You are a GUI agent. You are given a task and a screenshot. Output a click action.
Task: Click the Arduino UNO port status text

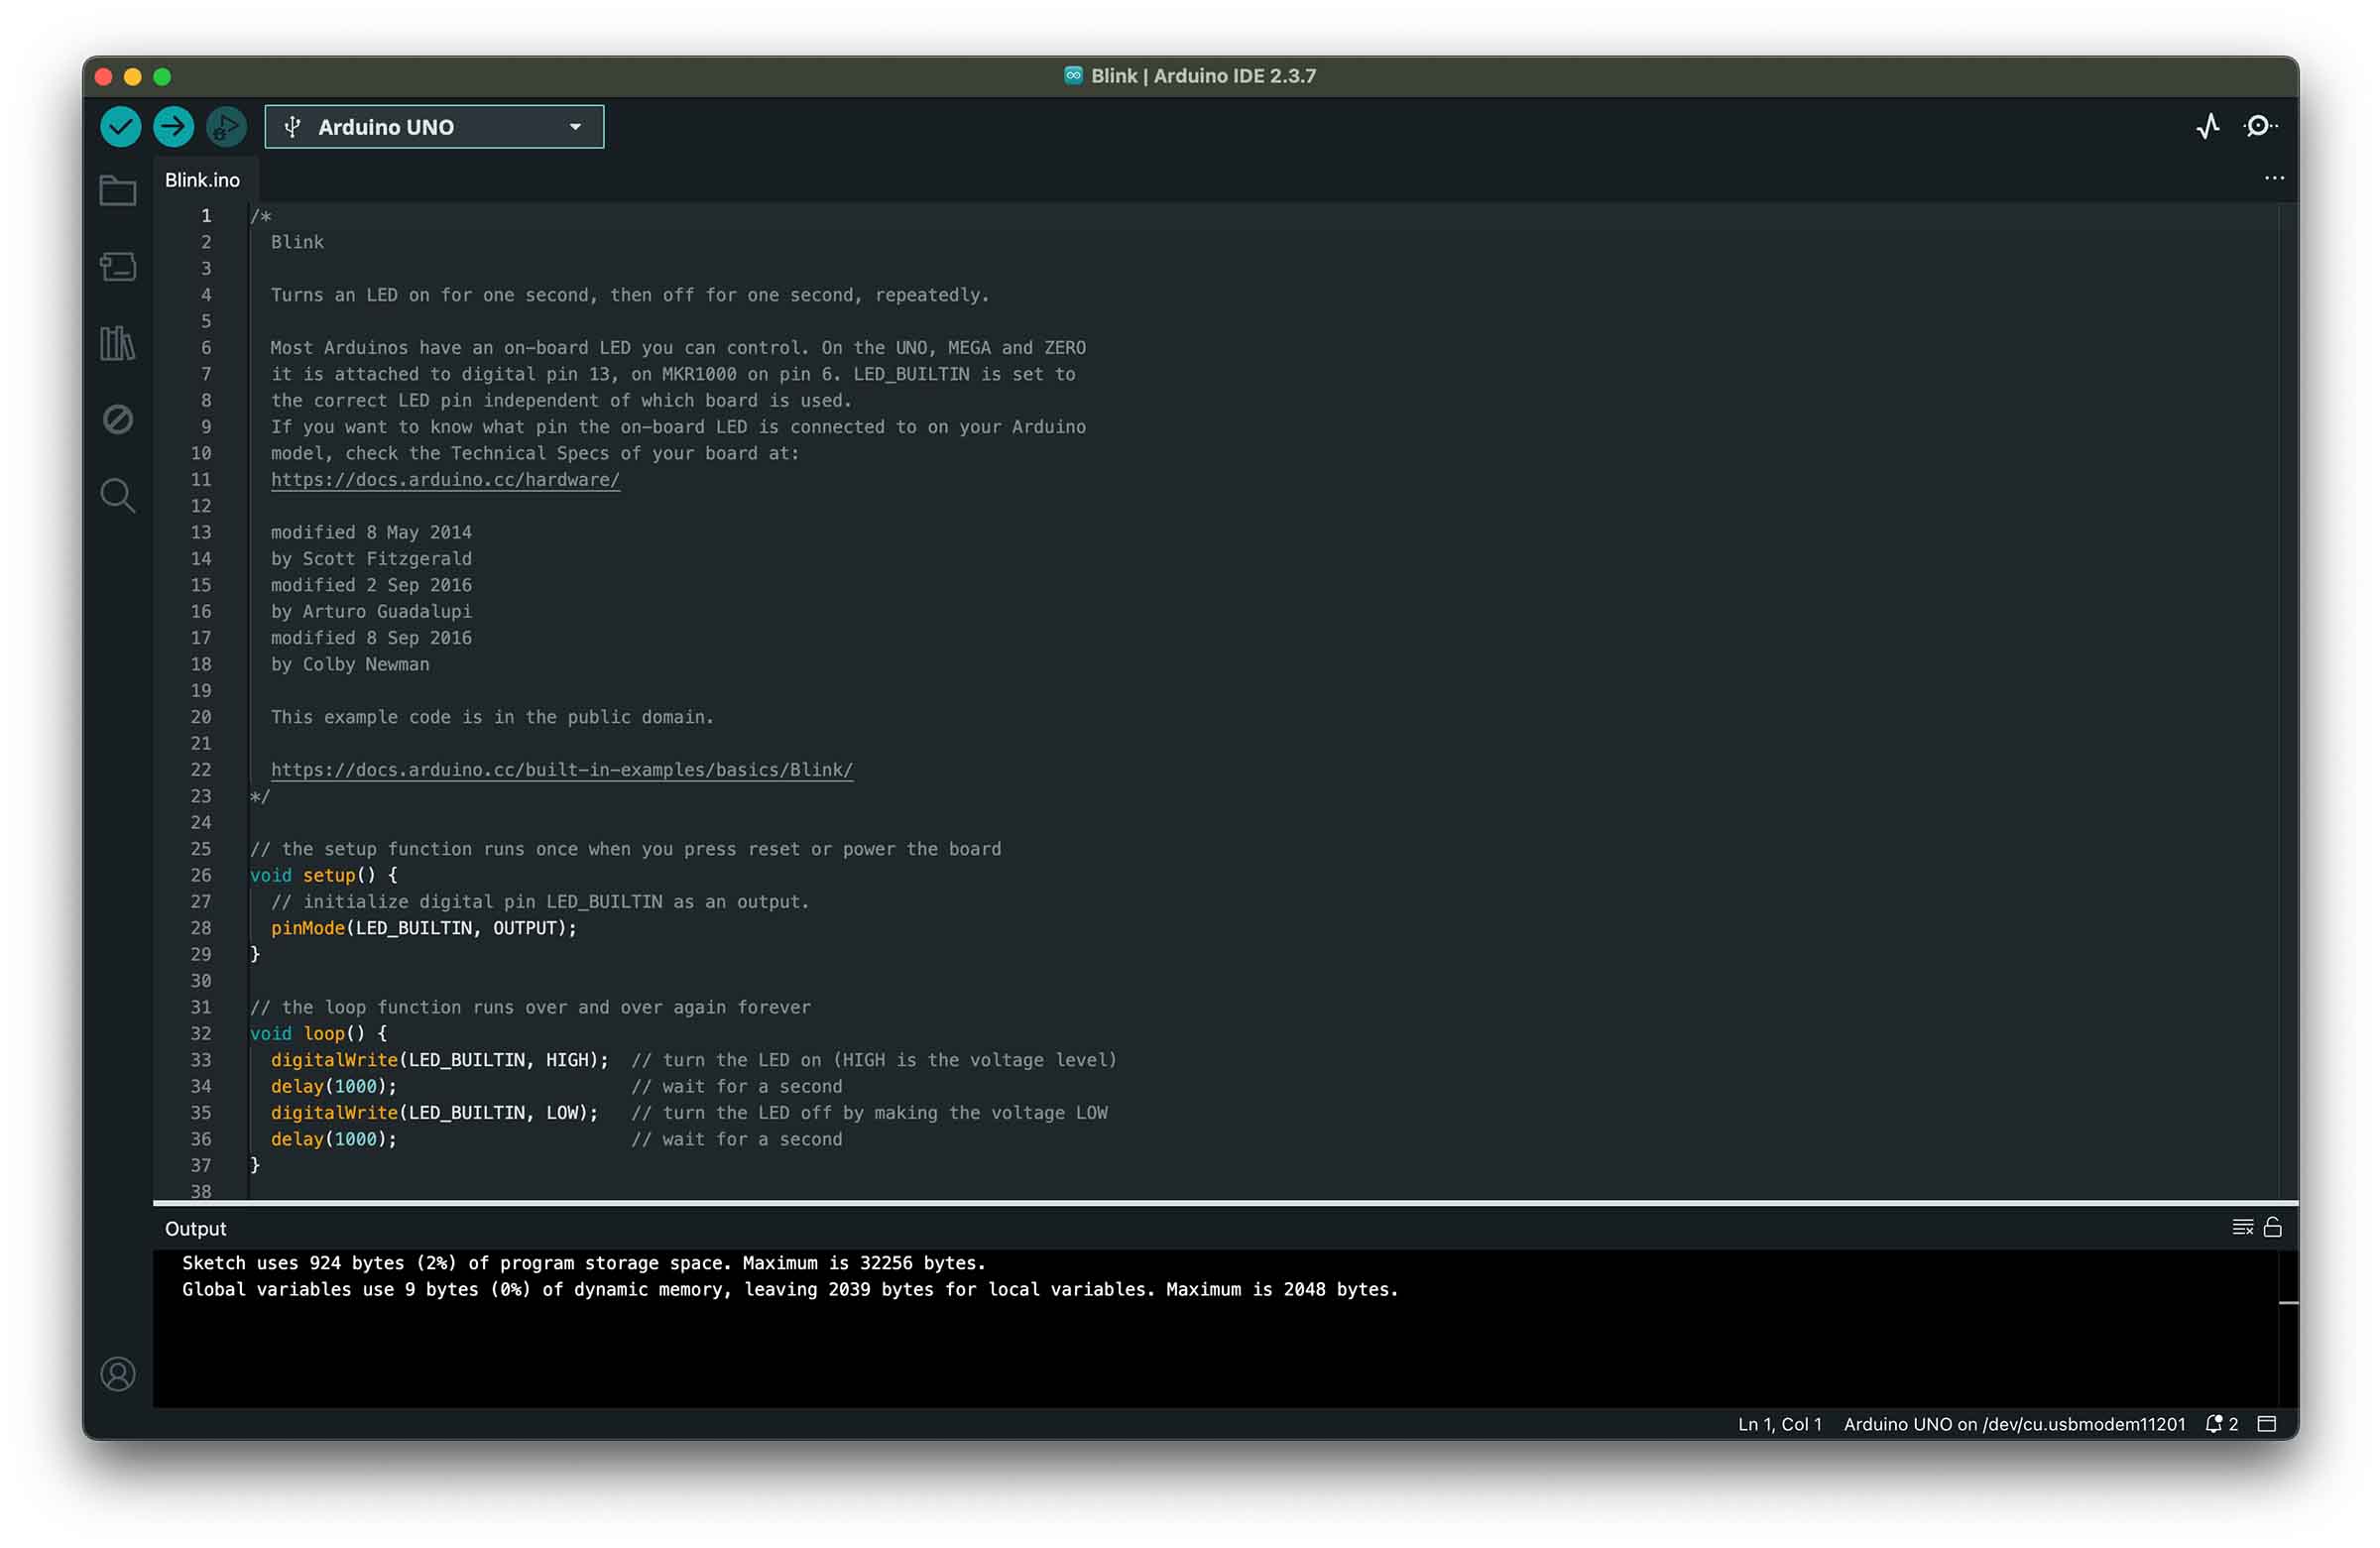[x=2014, y=1424]
